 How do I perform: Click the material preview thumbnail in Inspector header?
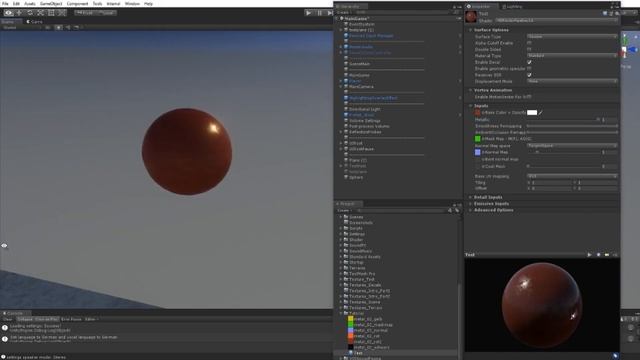coord(471,17)
